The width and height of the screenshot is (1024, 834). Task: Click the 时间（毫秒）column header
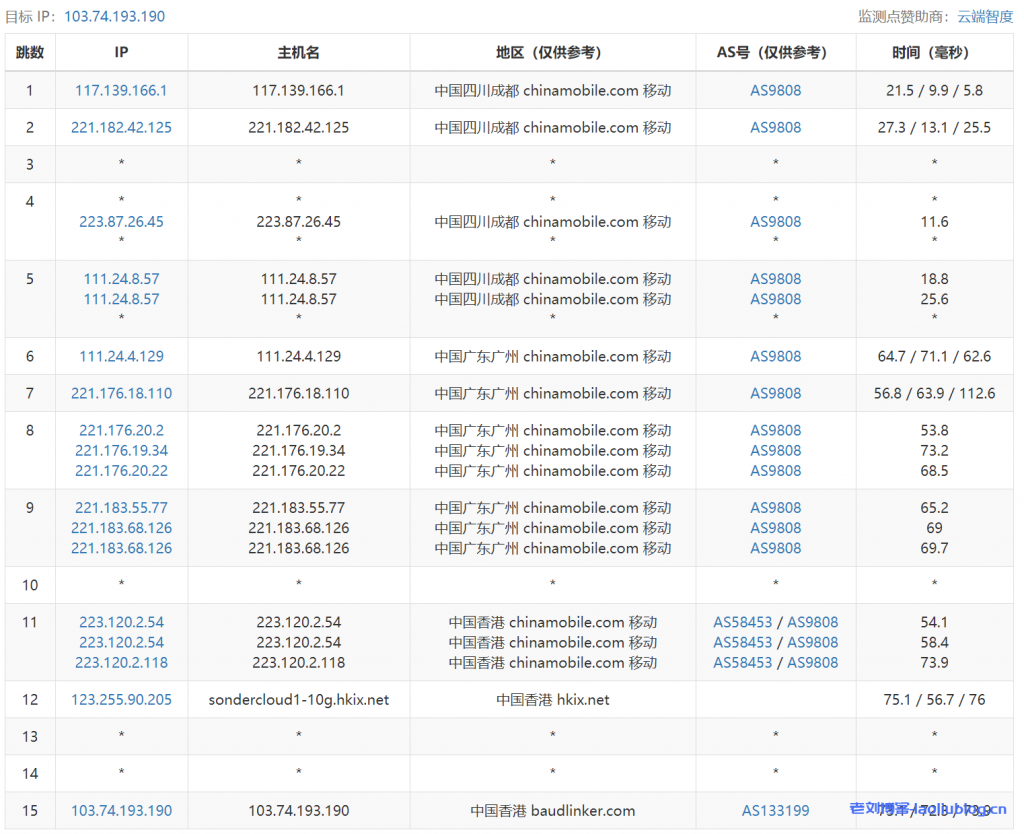(x=934, y=53)
